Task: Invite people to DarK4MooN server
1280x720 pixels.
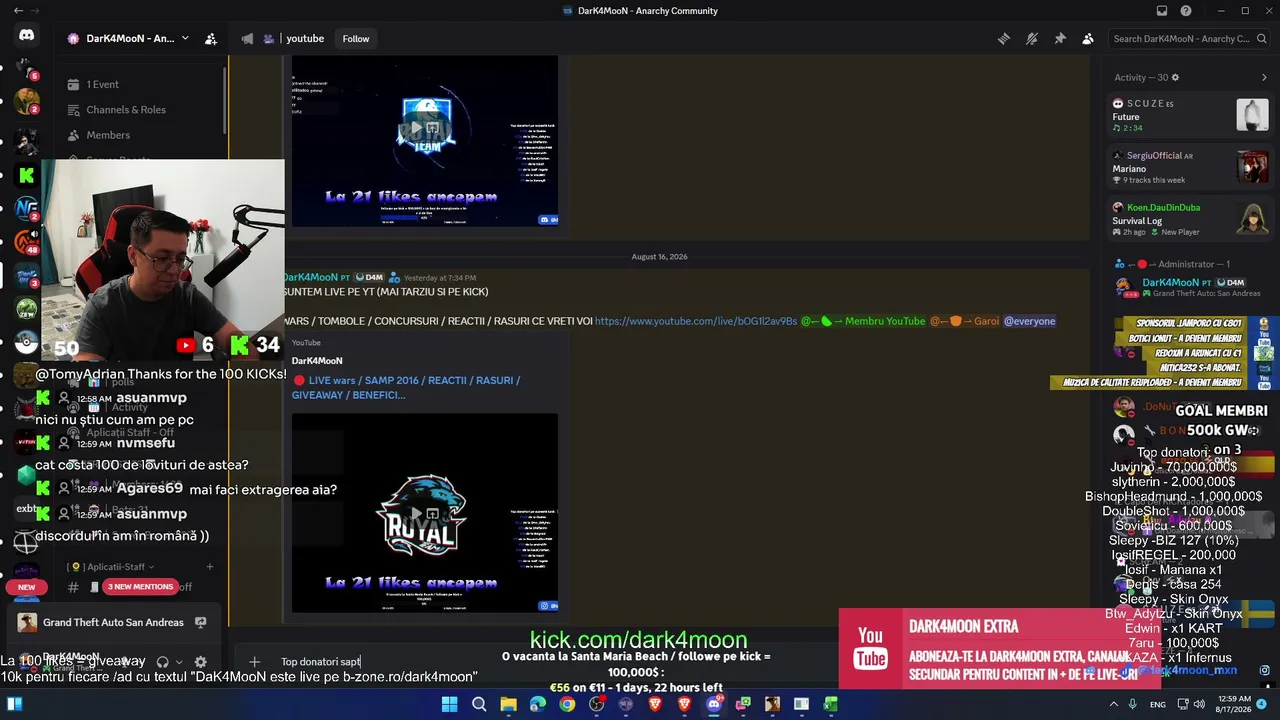Action: point(211,39)
